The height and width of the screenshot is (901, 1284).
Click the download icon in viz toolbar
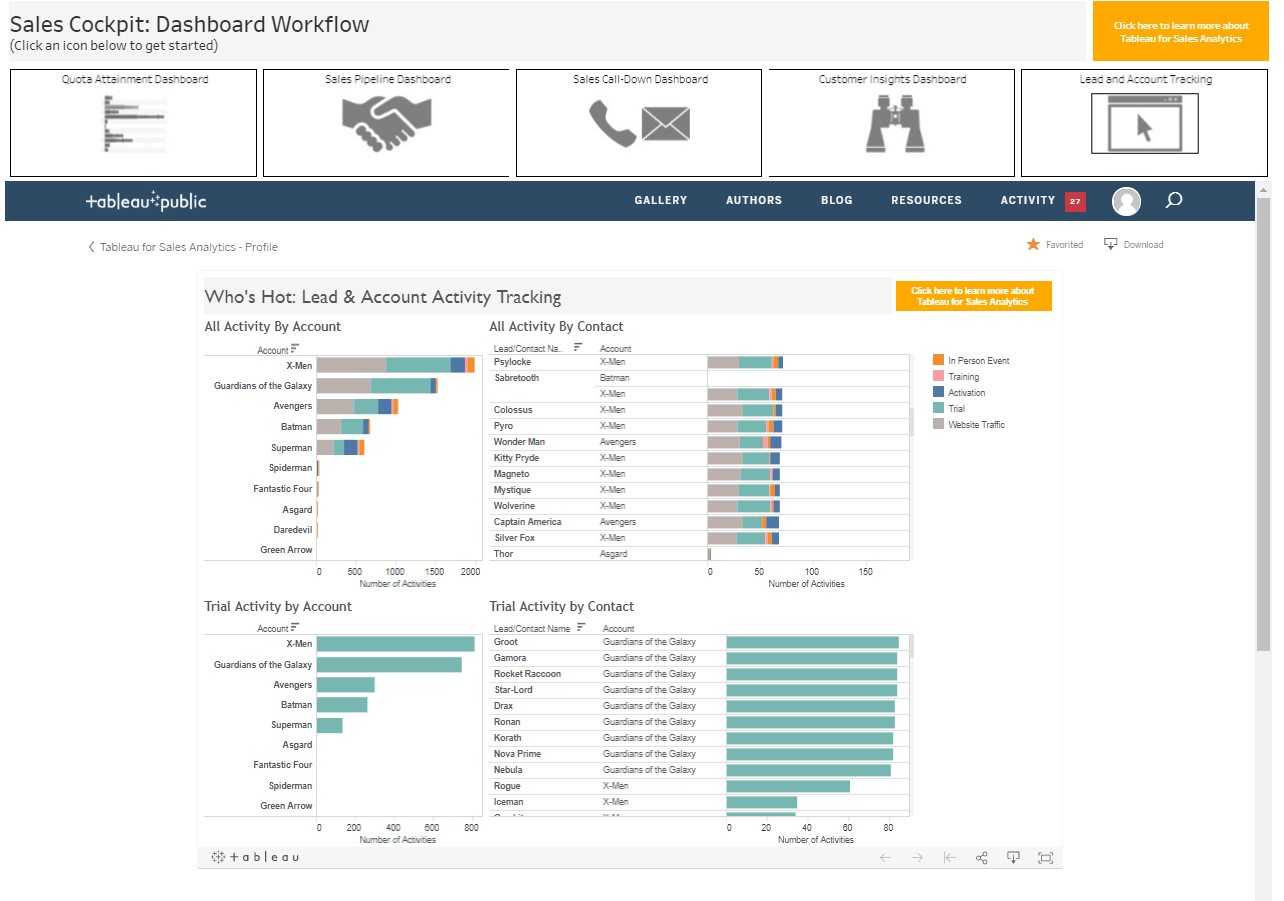[x=1013, y=858]
